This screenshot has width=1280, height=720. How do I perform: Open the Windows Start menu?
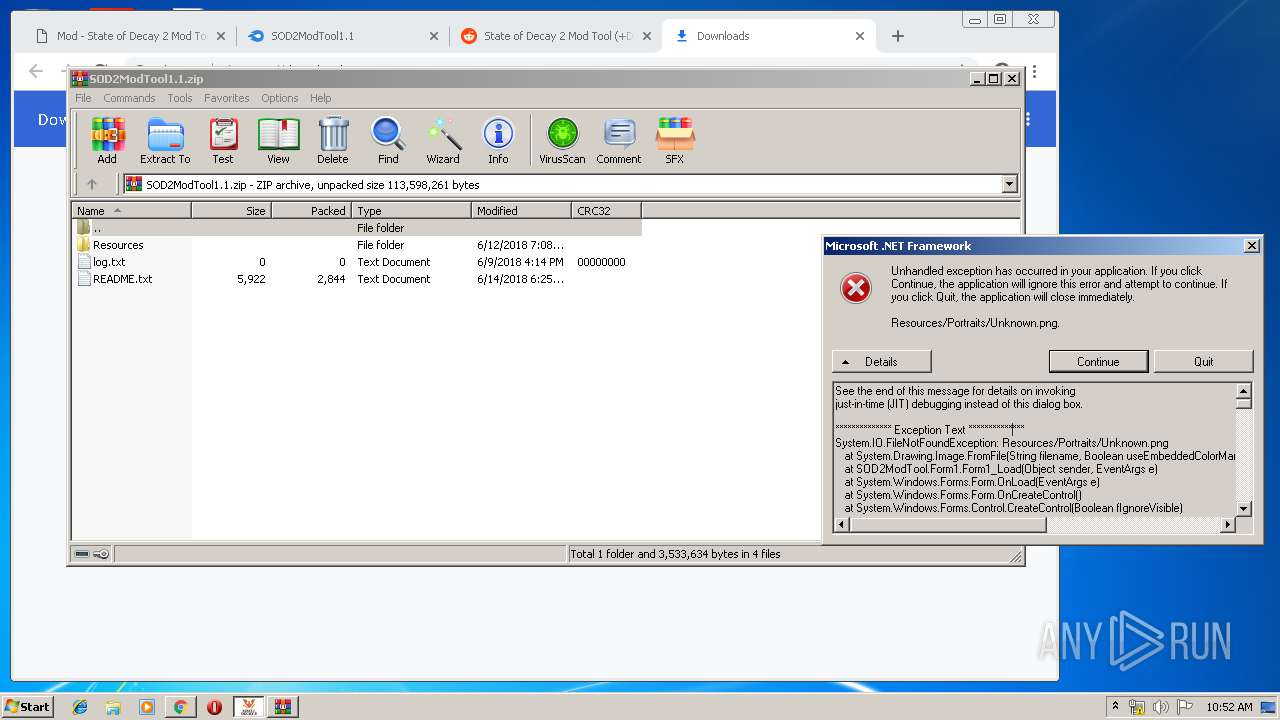[27, 707]
